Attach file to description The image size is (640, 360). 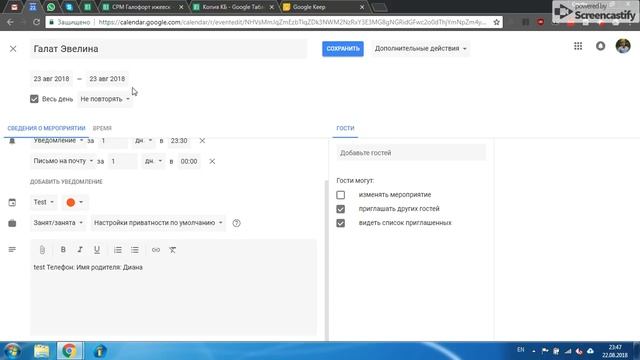click(x=42, y=250)
